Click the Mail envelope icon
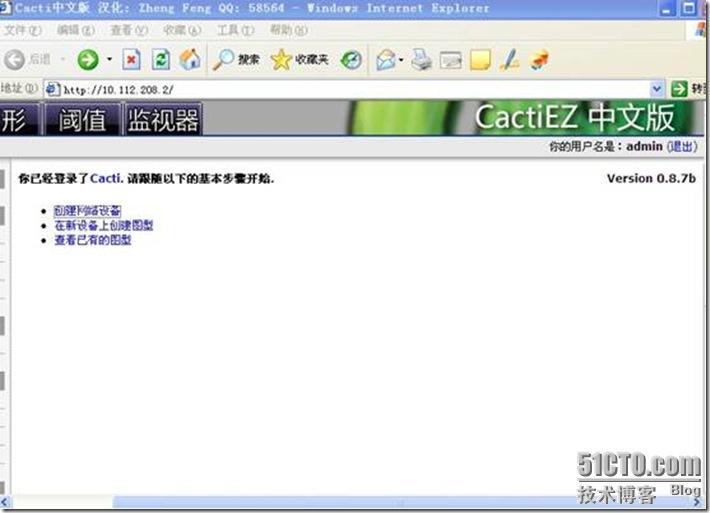710x513 pixels. pos(386,60)
